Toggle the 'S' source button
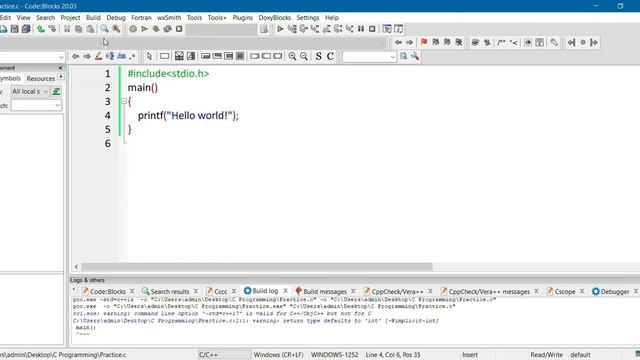The height and width of the screenshot is (360, 640). (x=319, y=56)
